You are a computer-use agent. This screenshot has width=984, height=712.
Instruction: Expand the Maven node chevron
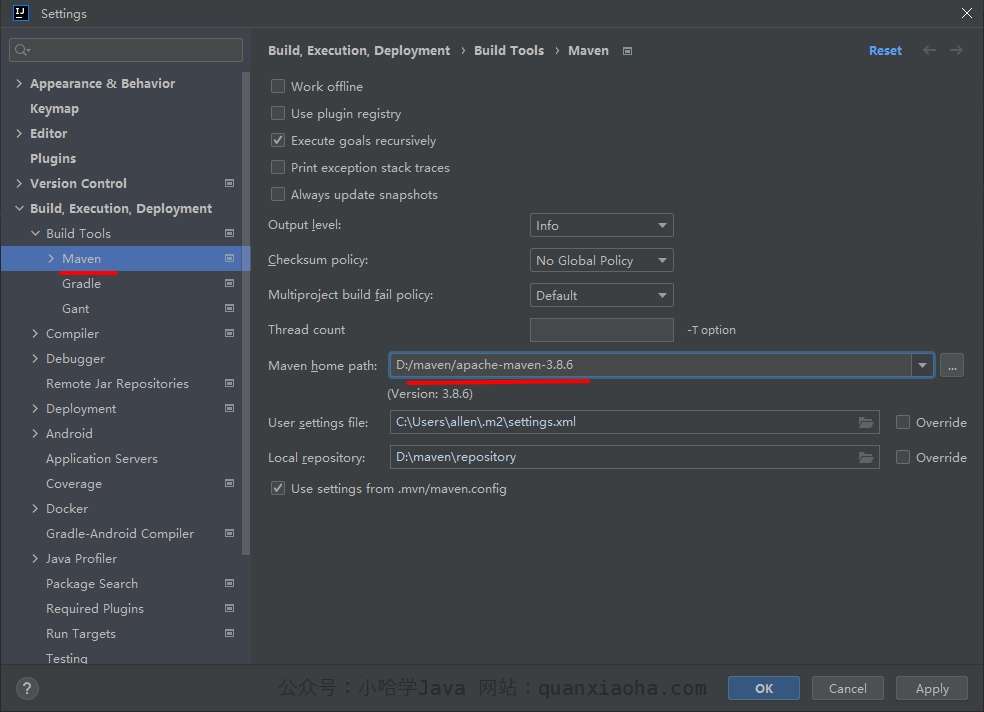coord(51,258)
